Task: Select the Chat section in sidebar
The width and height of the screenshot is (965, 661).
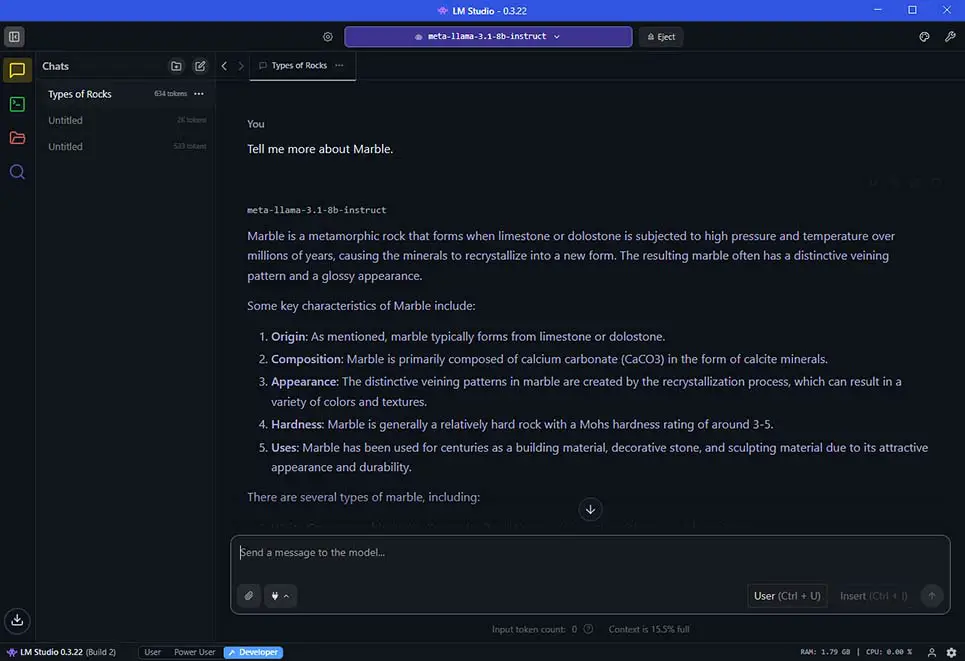Action: (x=17, y=70)
